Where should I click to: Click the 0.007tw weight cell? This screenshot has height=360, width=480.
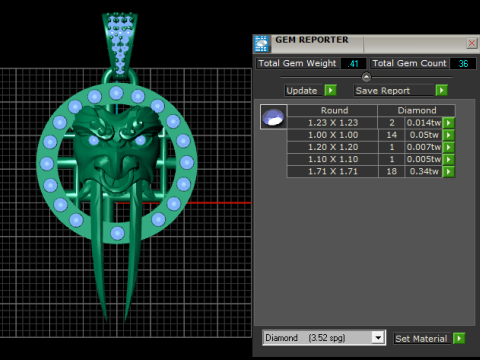click(423, 147)
